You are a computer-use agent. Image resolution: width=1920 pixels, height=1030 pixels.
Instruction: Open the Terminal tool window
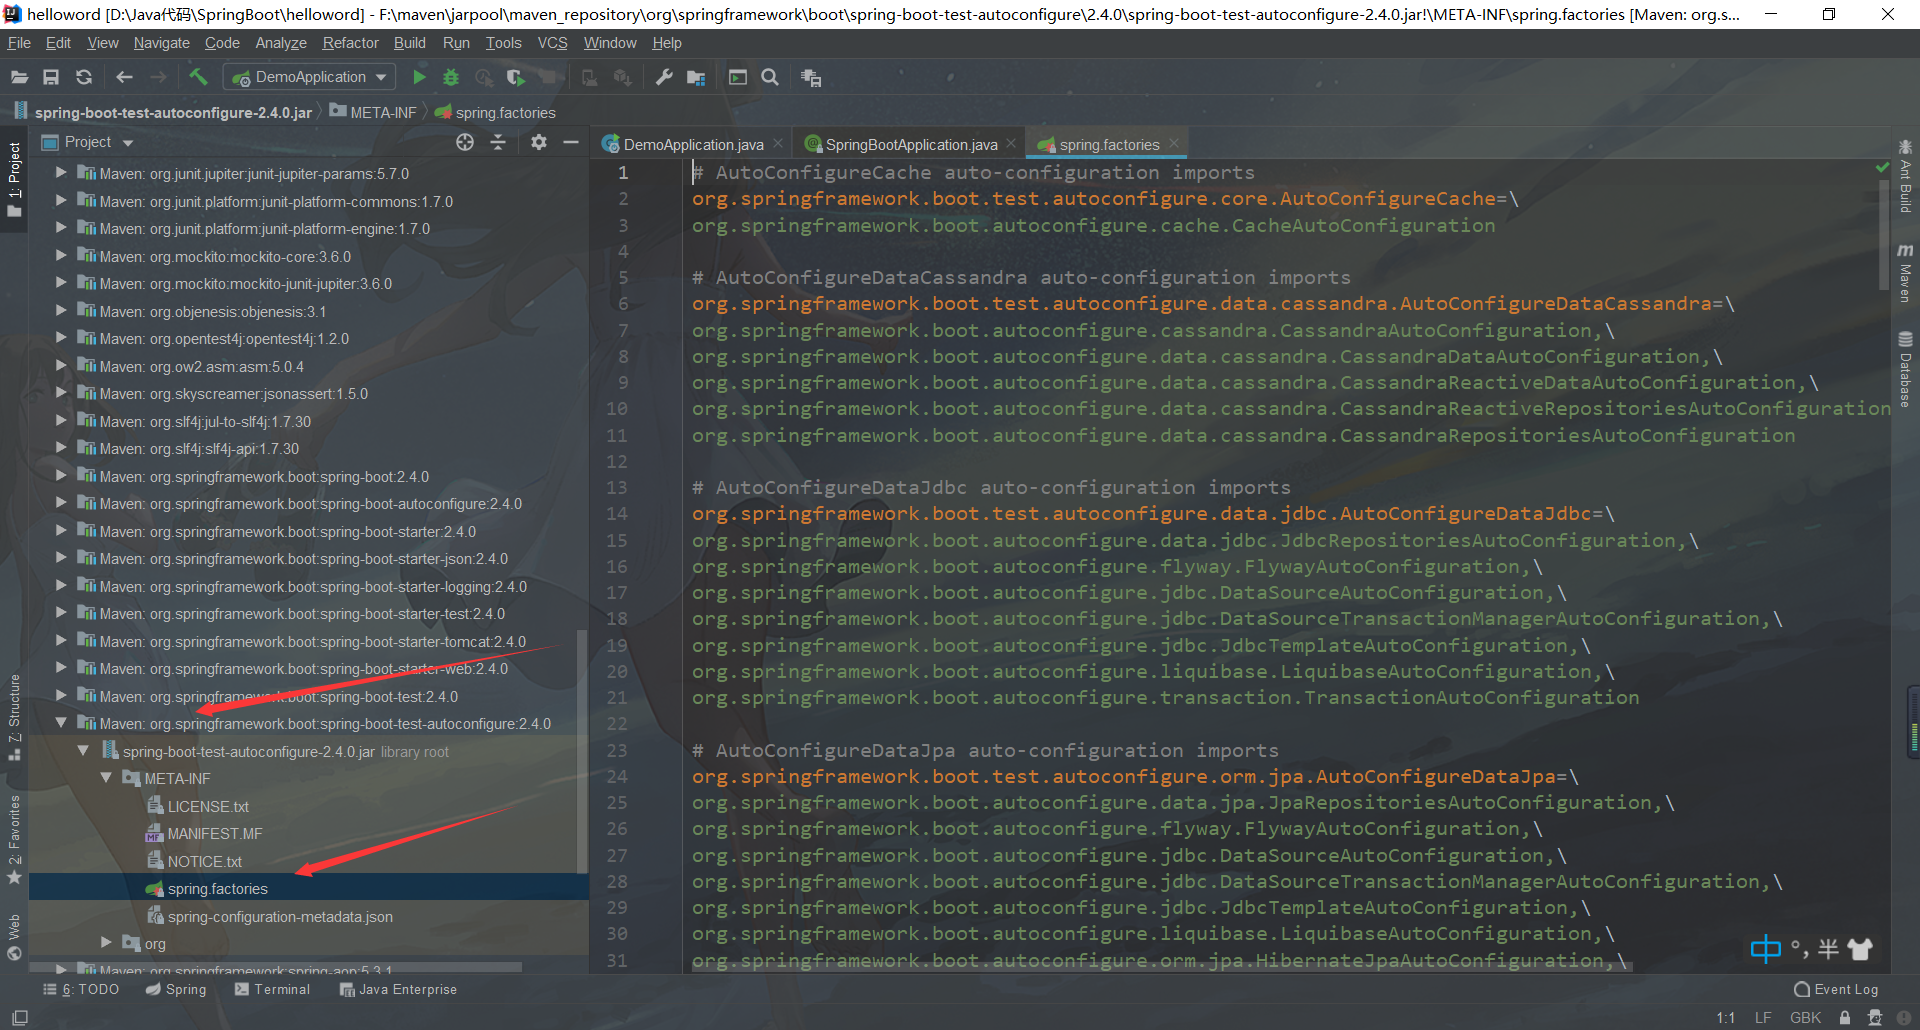pyautogui.click(x=272, y=989)
